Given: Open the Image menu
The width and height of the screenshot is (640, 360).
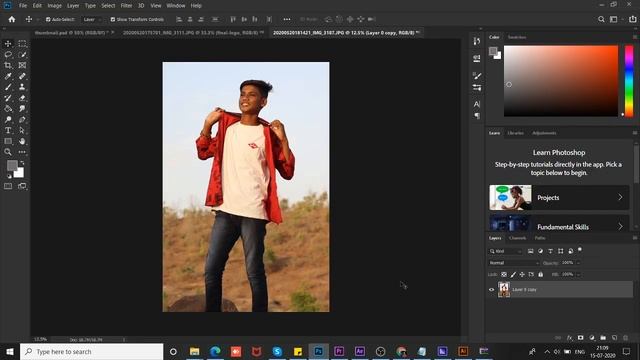Looking at the screenshot, I should tap(54, 6).
